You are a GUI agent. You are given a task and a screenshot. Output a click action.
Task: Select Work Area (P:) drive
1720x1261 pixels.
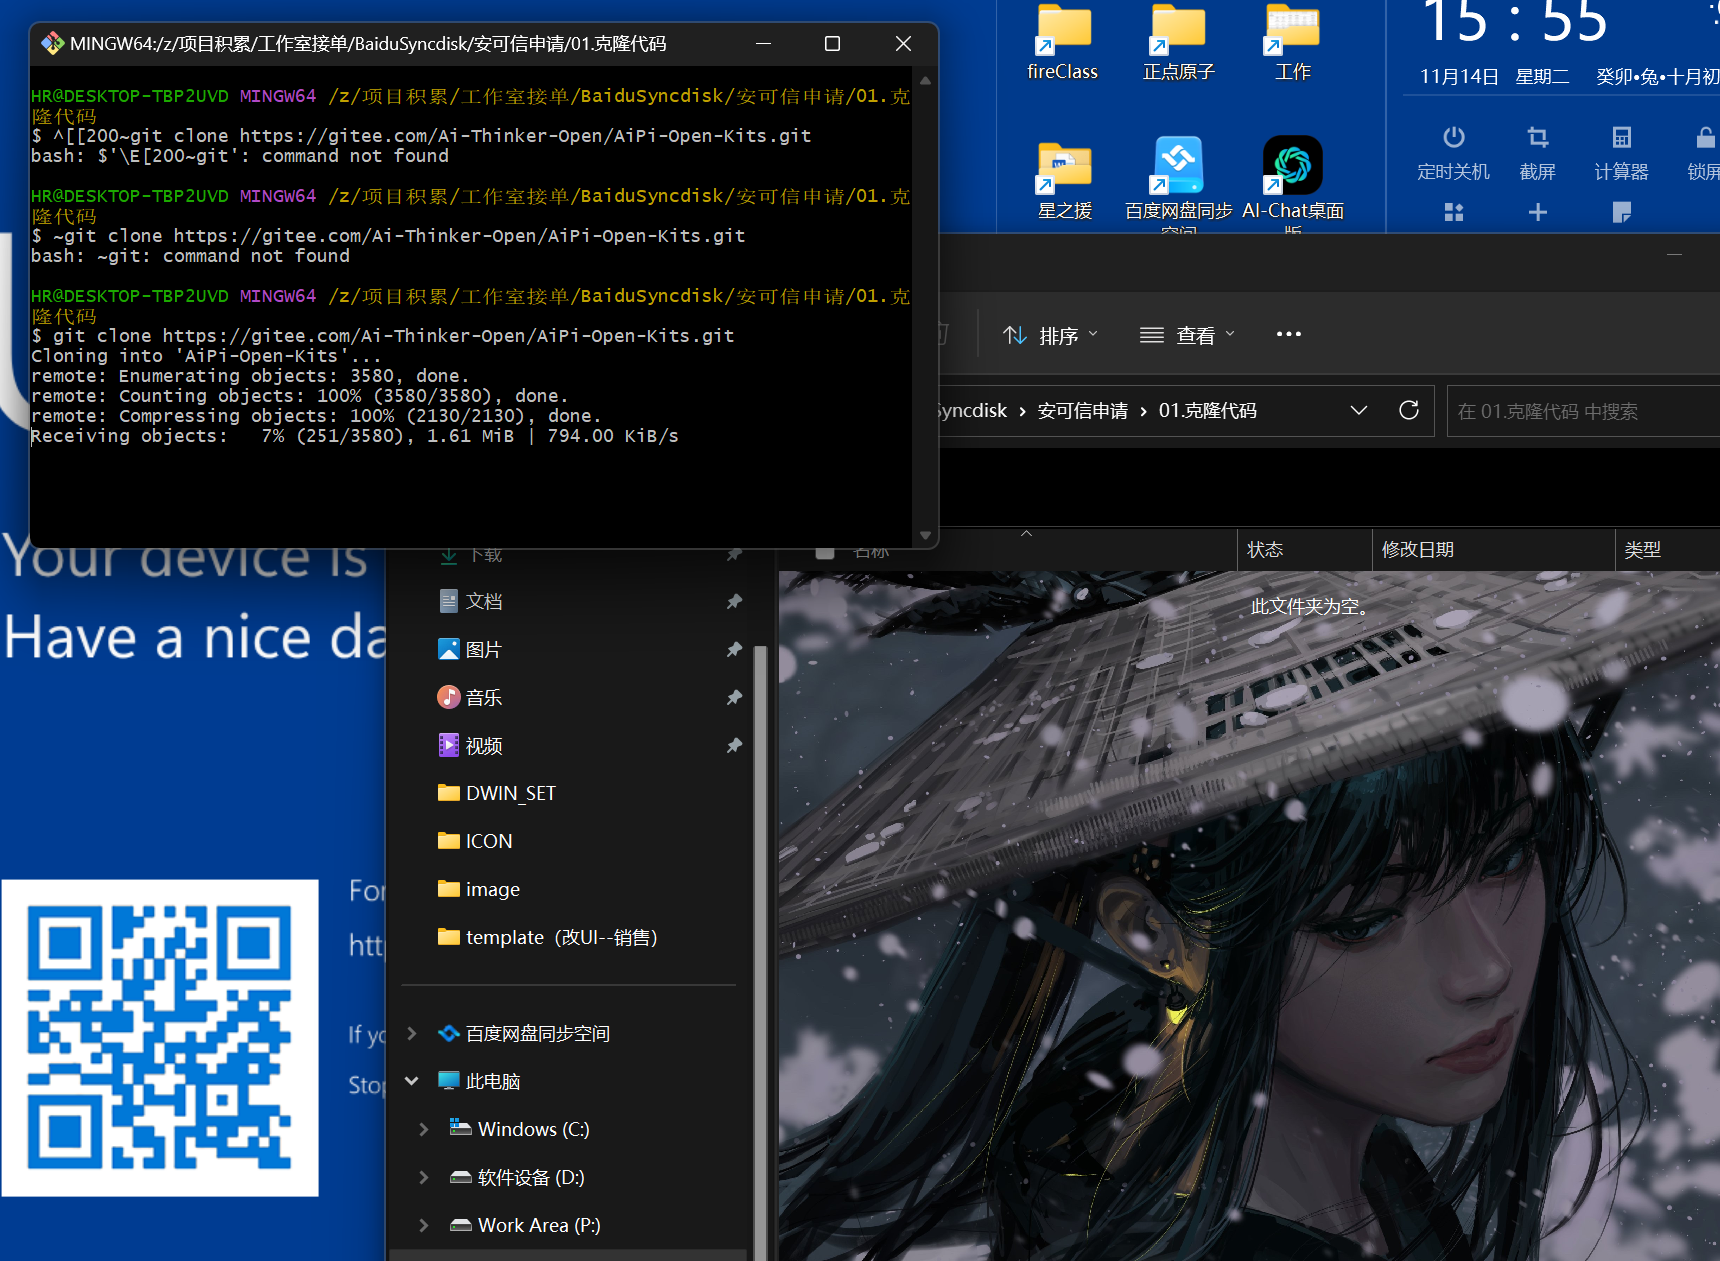(x=525, y=1225)
